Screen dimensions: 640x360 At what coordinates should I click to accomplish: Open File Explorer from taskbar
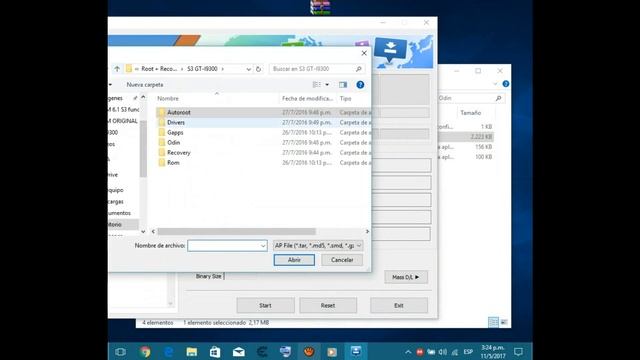pyautogui.click(x=192, y=351)
